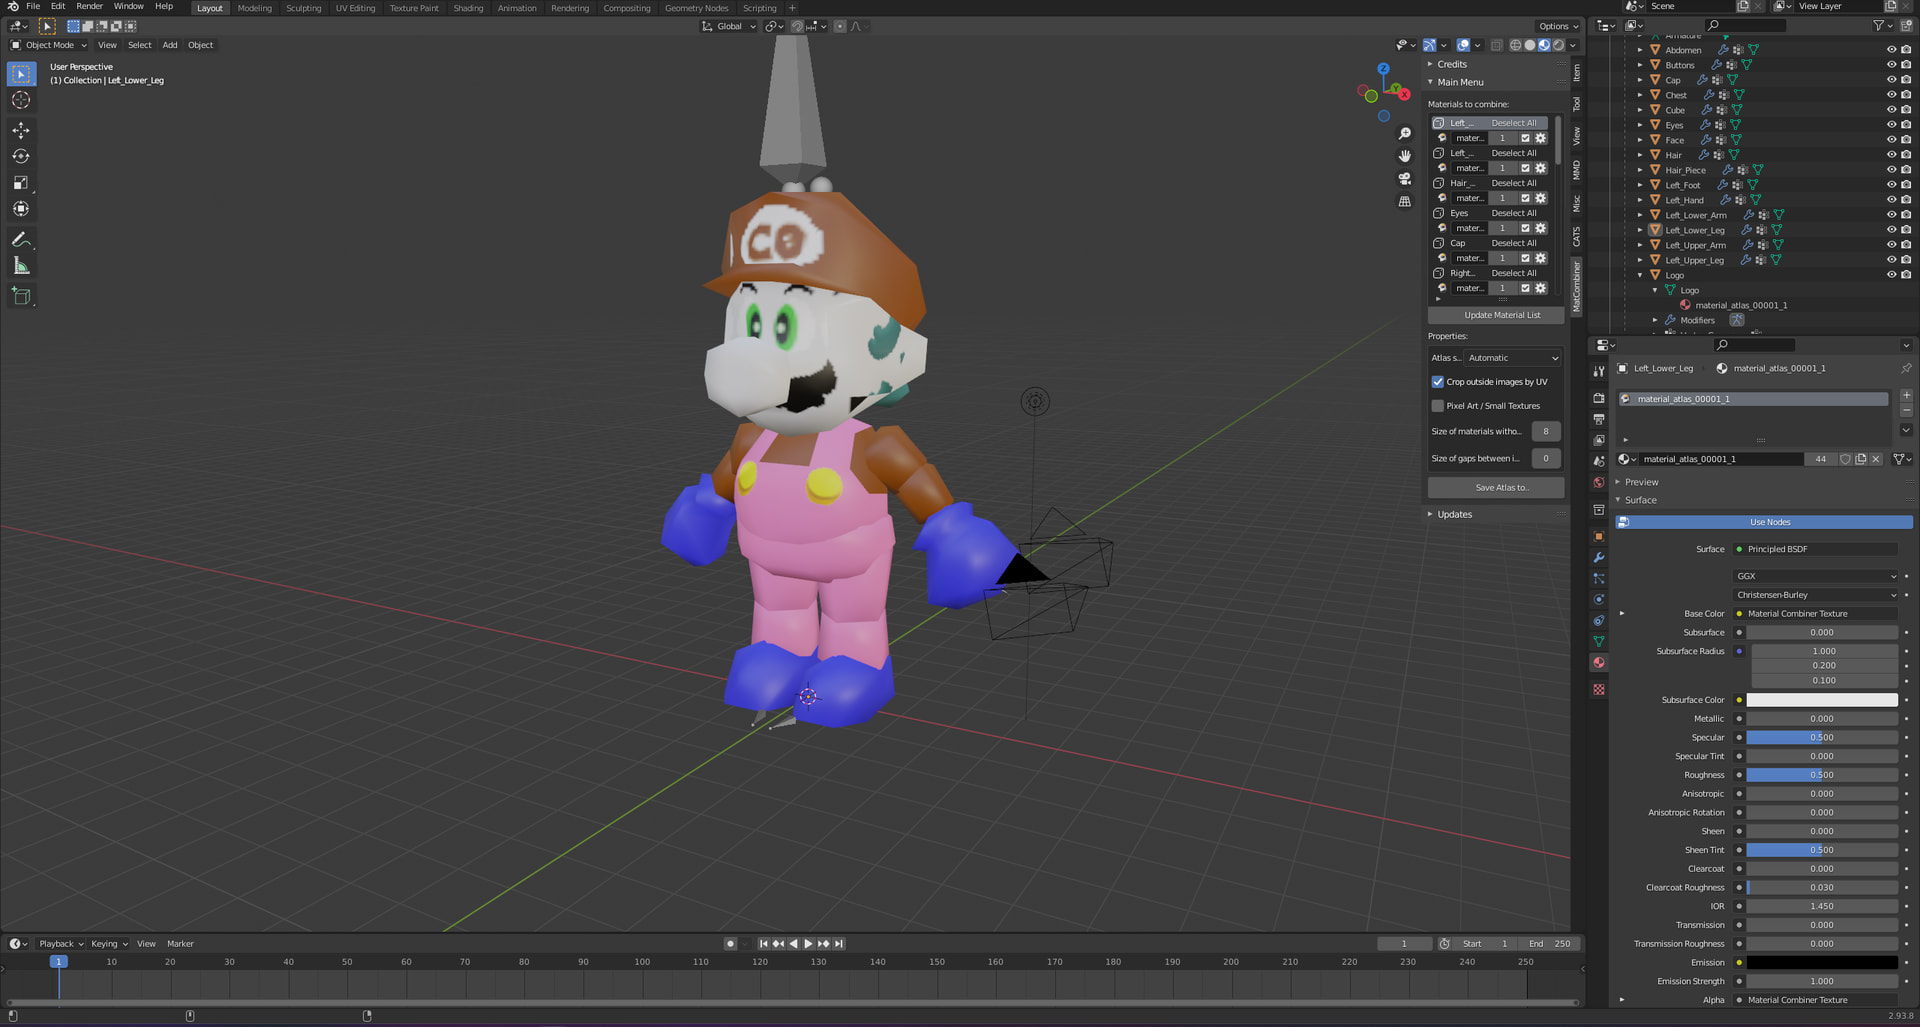Hide the Left_Hand object in outliner
The height and width of the screenshot is (1027, 1920).
click(x=1890, y=200)
